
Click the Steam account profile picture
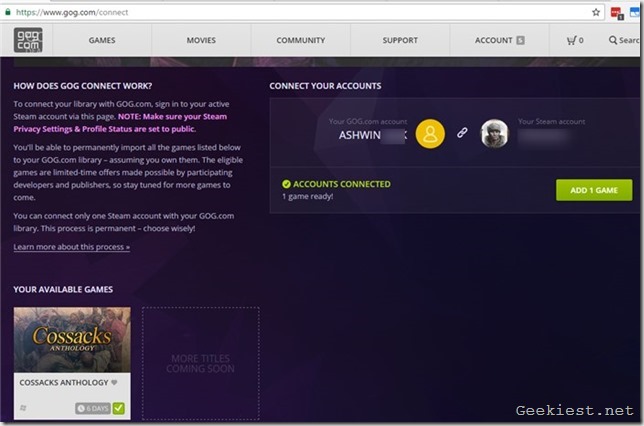click(495, 133)
